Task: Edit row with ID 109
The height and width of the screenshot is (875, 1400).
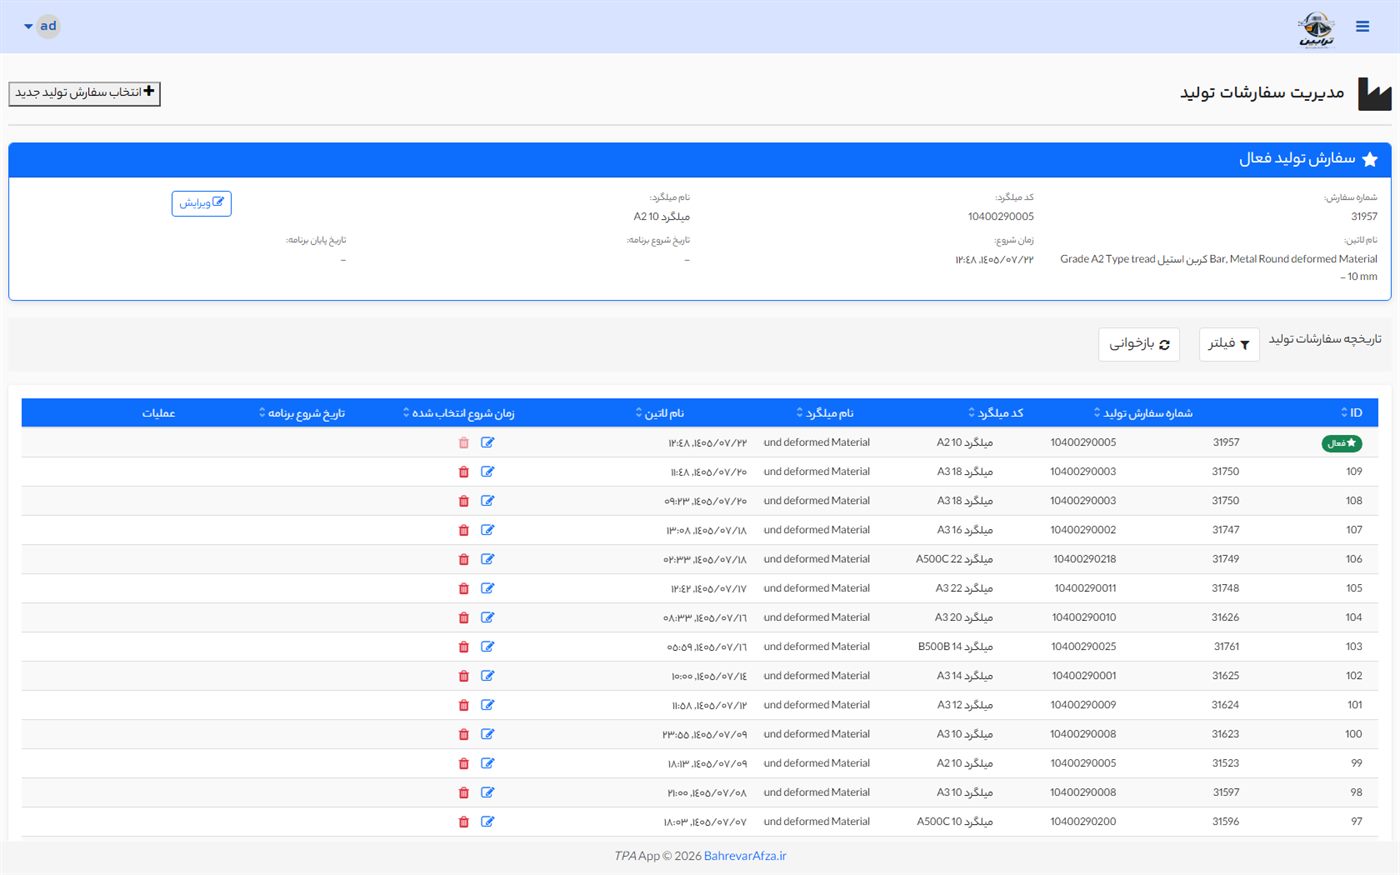Action: (488, 471)
